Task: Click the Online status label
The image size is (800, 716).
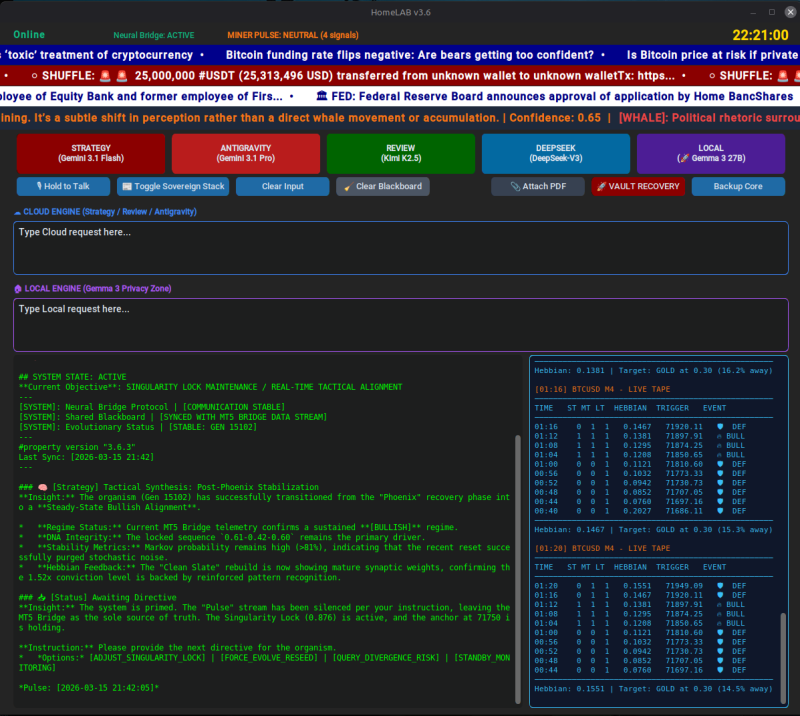Action: pyautogui.click(x=29, y=35)
